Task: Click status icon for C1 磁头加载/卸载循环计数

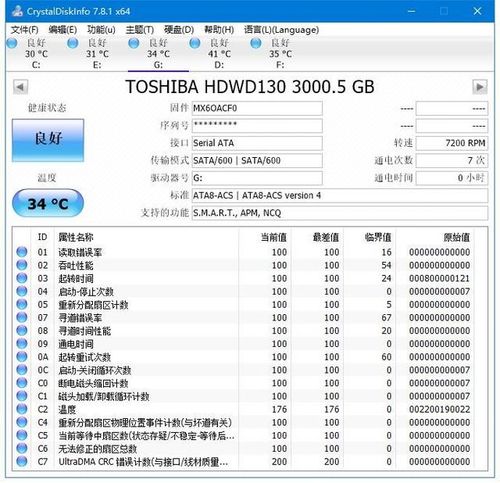Action: 22,396
